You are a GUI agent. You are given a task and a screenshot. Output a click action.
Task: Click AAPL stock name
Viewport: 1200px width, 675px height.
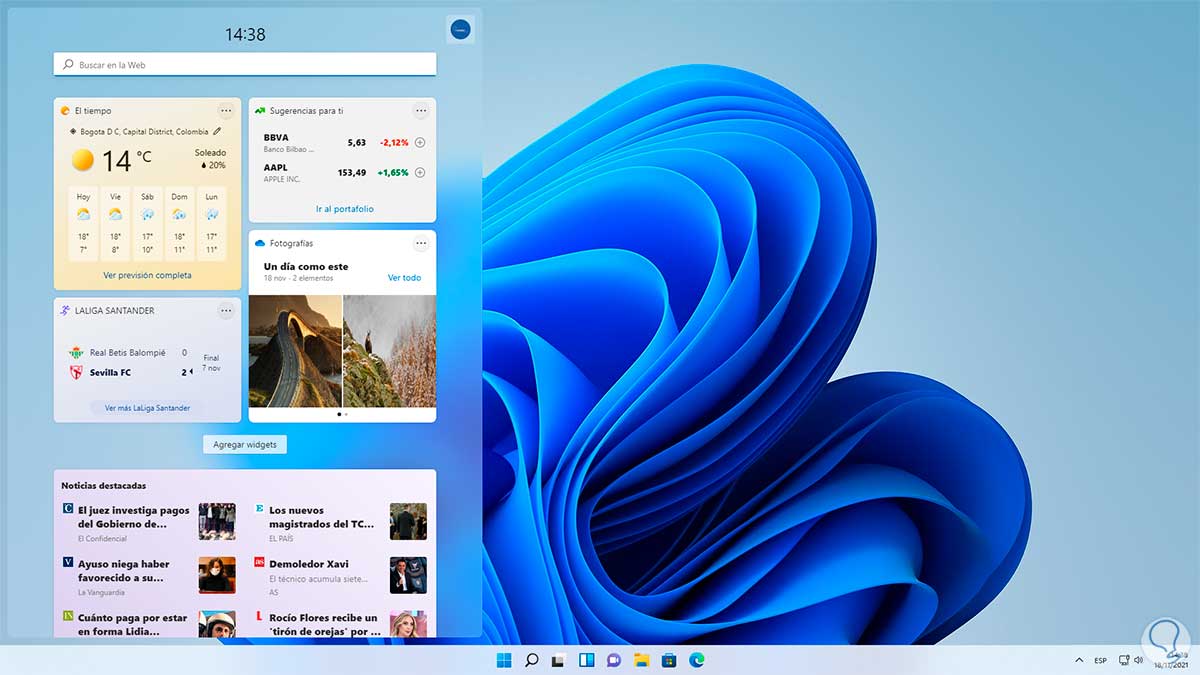275,168
